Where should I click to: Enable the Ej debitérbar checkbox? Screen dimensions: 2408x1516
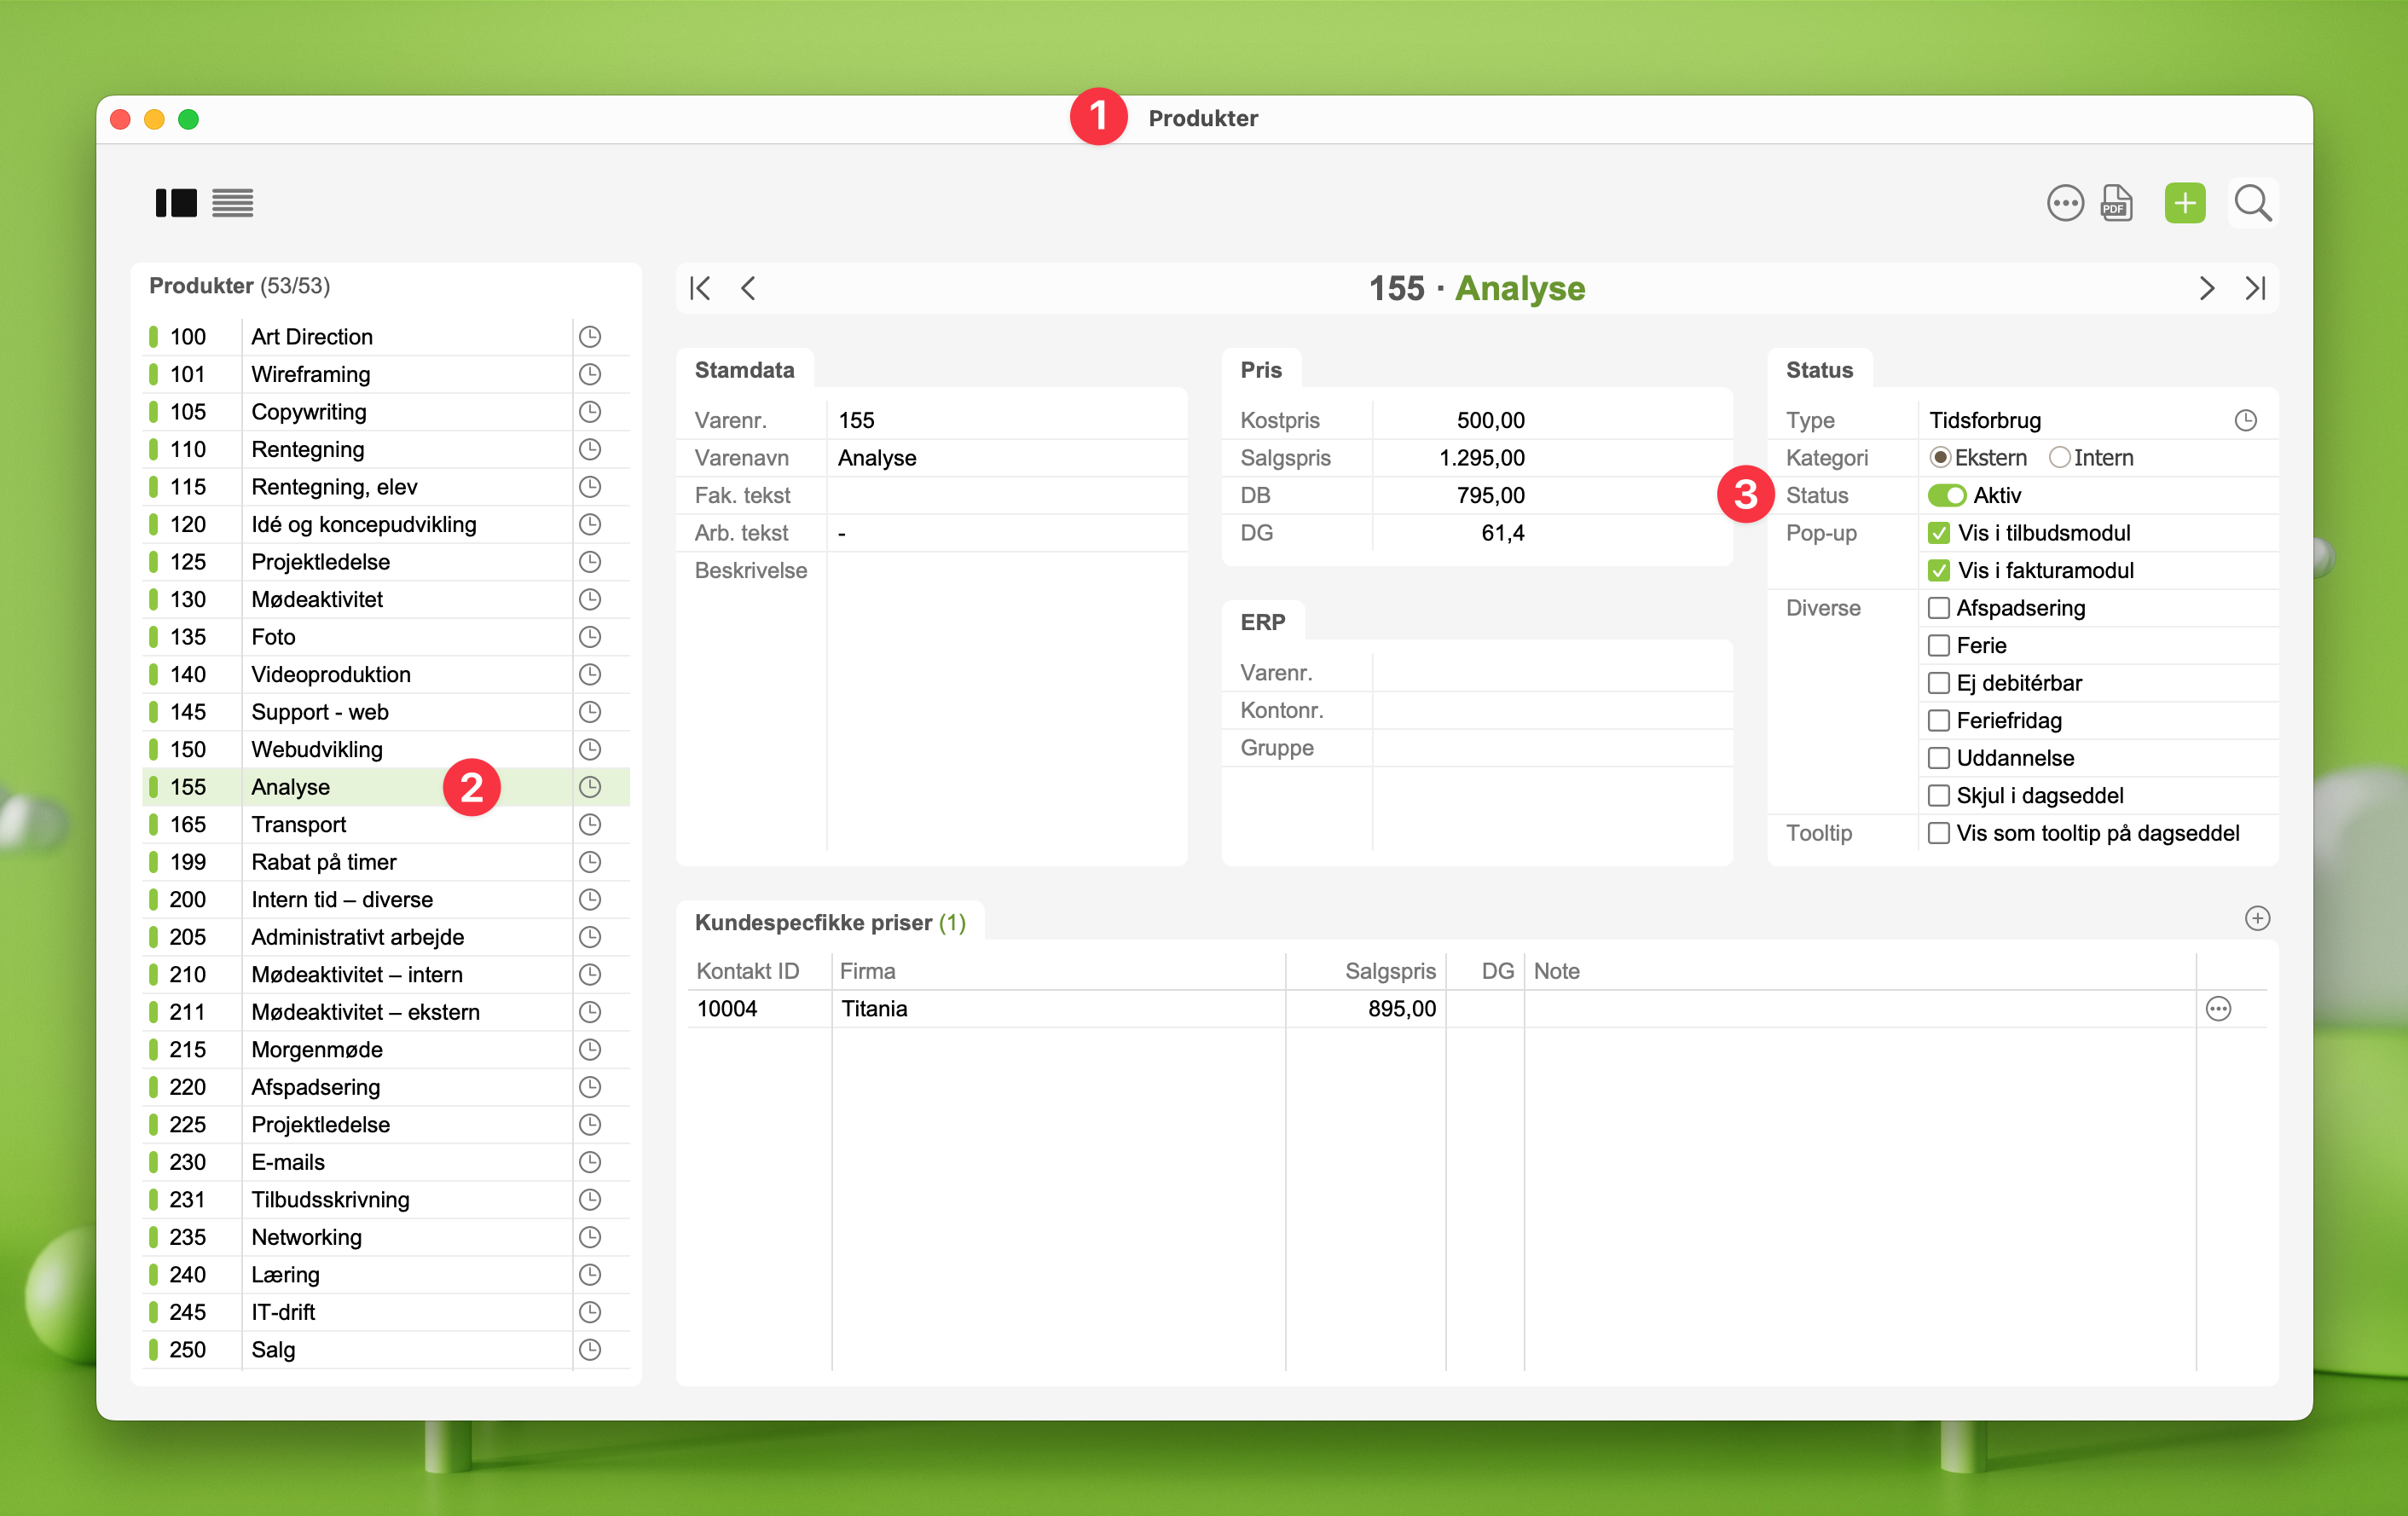click(x=1938, y=683)
